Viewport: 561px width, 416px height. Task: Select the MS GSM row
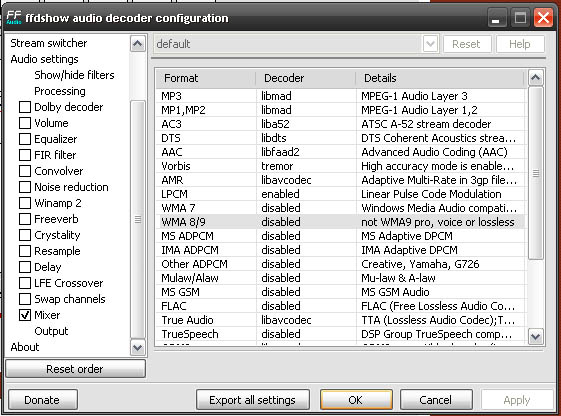coord(341,292)
